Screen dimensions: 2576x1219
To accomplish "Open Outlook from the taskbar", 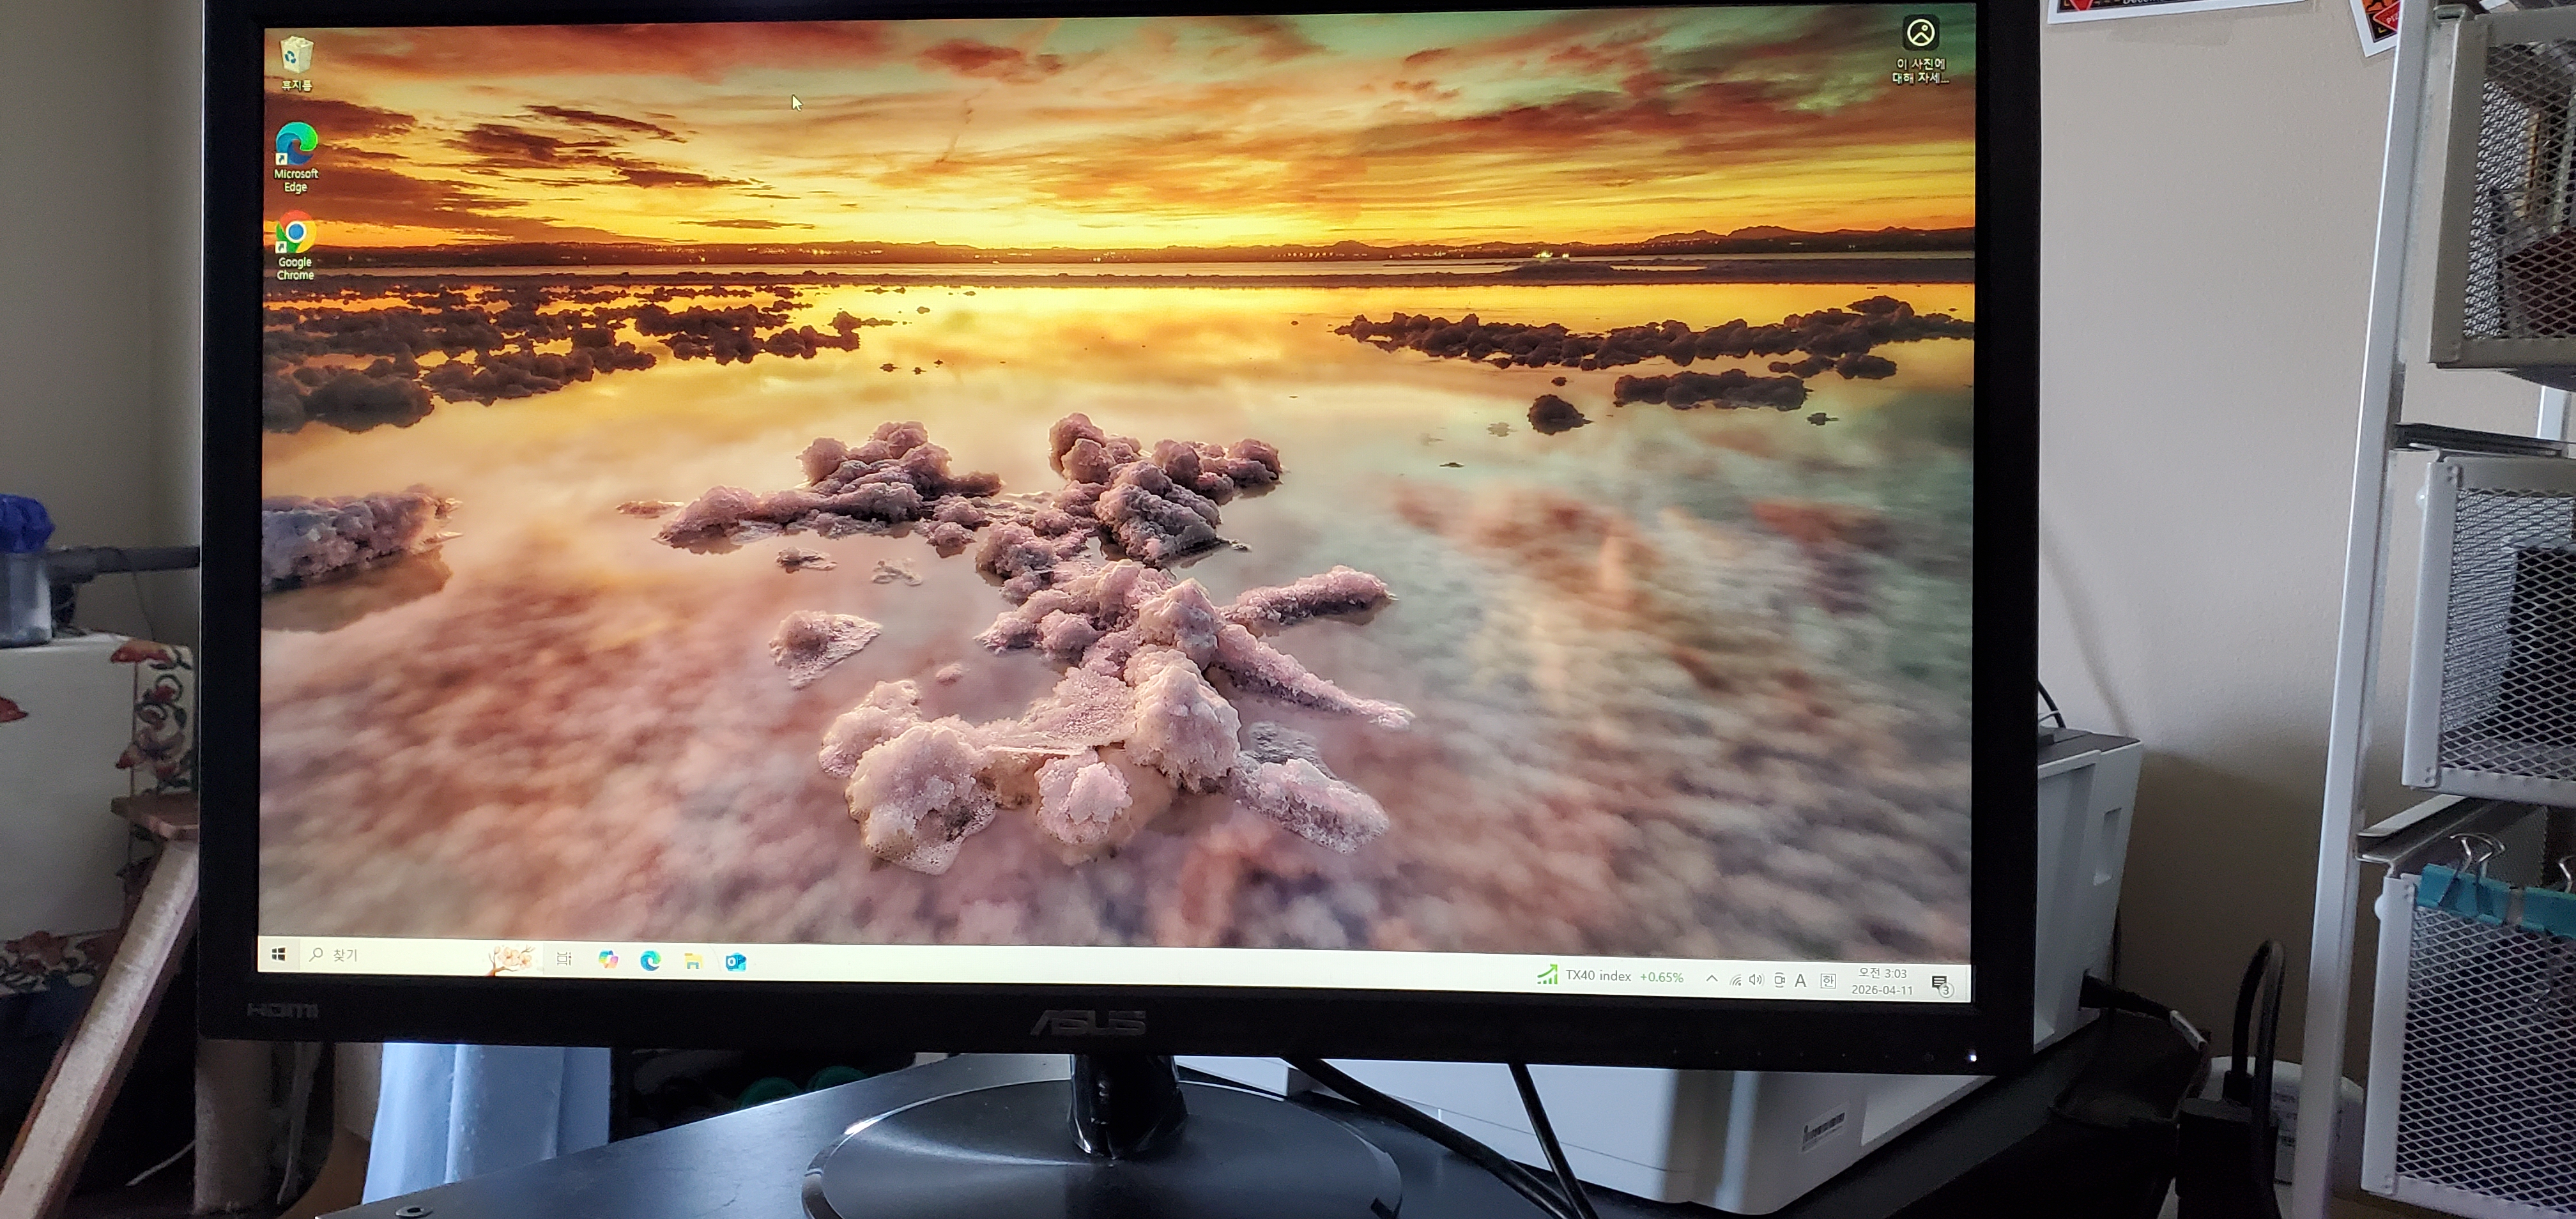I will pos(736,962).
